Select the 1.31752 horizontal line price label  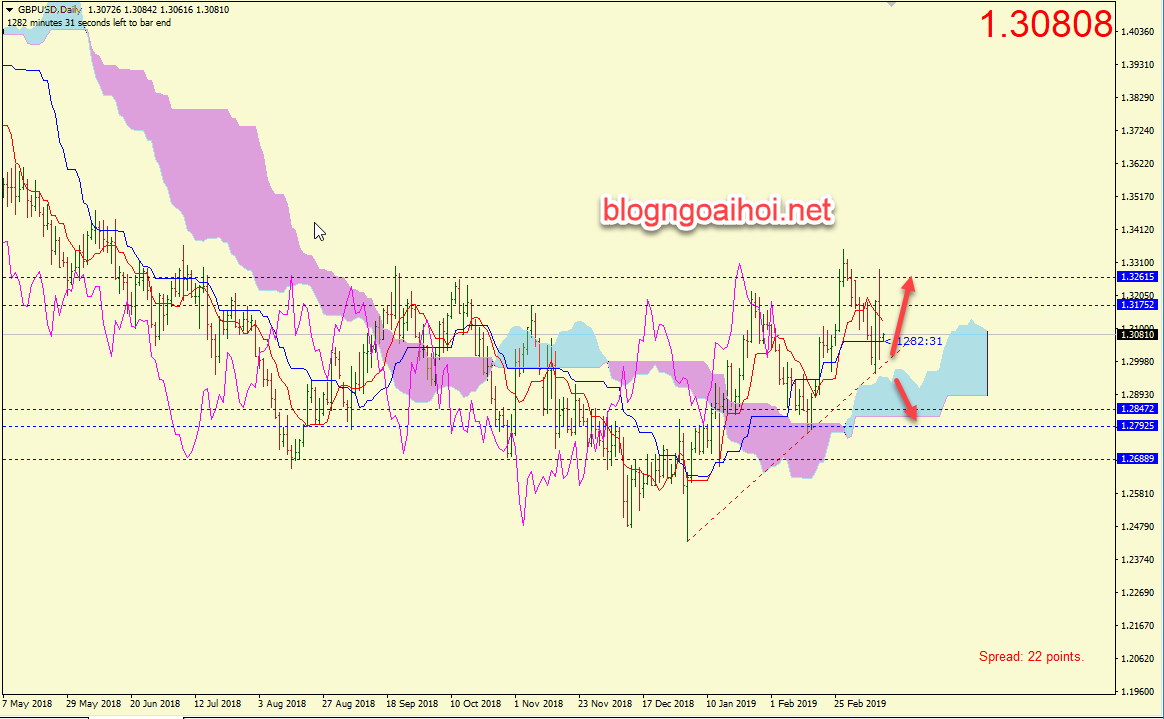point(1138,305)
